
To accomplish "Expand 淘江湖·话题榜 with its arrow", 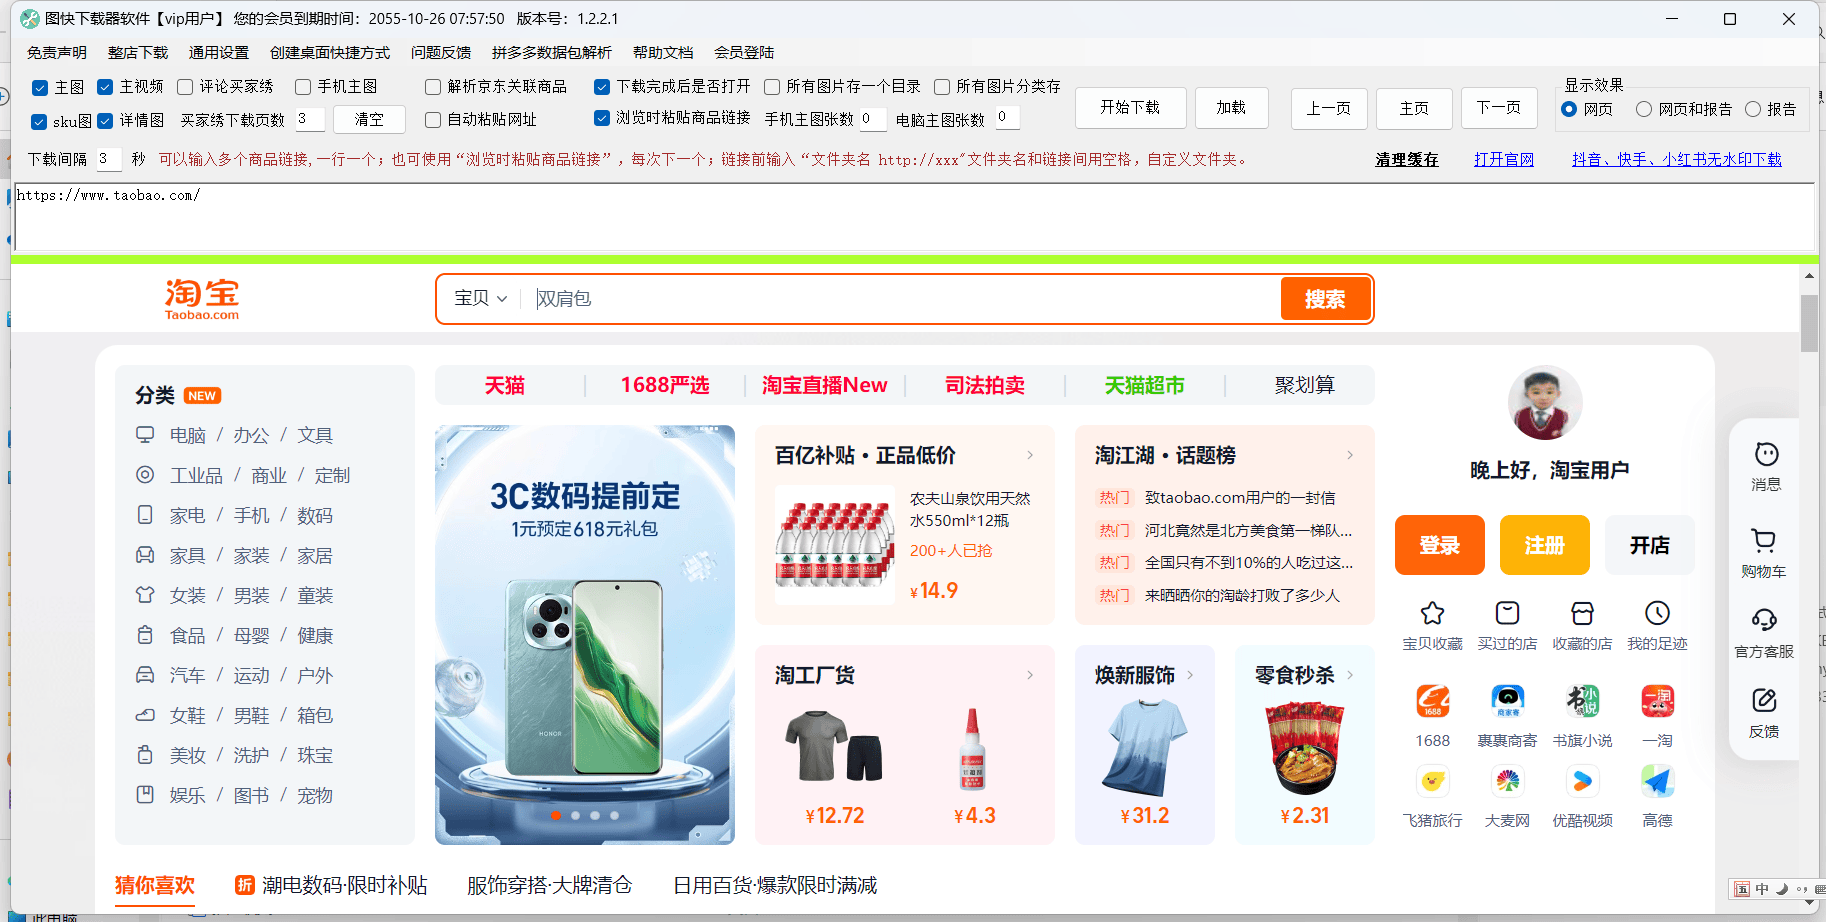I will [1350, 455].
